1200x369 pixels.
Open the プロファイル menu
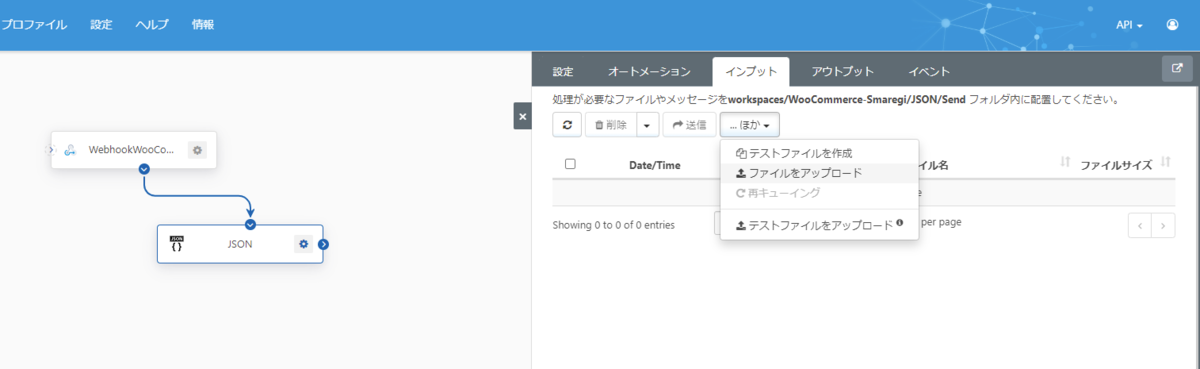click(x=34, y=25)
